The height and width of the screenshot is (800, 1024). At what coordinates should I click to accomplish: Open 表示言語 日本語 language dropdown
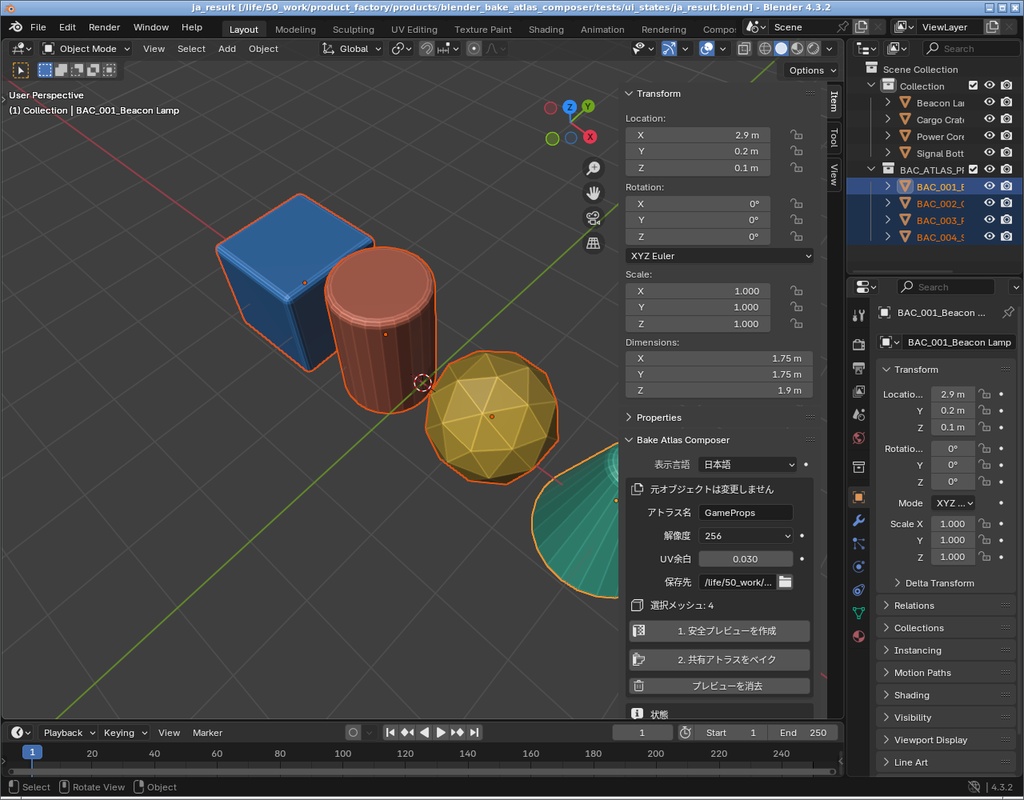(748, 464)
